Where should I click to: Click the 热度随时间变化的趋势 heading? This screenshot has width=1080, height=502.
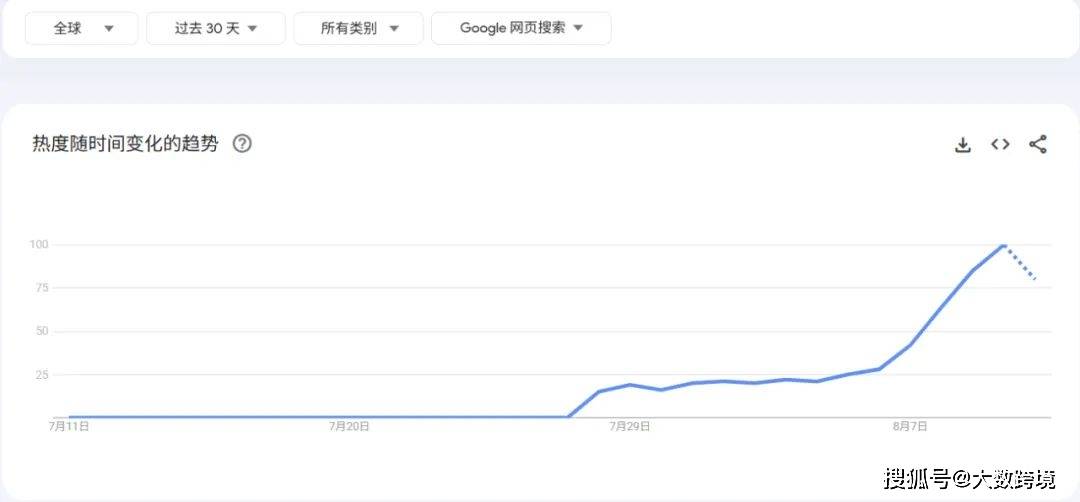click(x=125, y=144)
